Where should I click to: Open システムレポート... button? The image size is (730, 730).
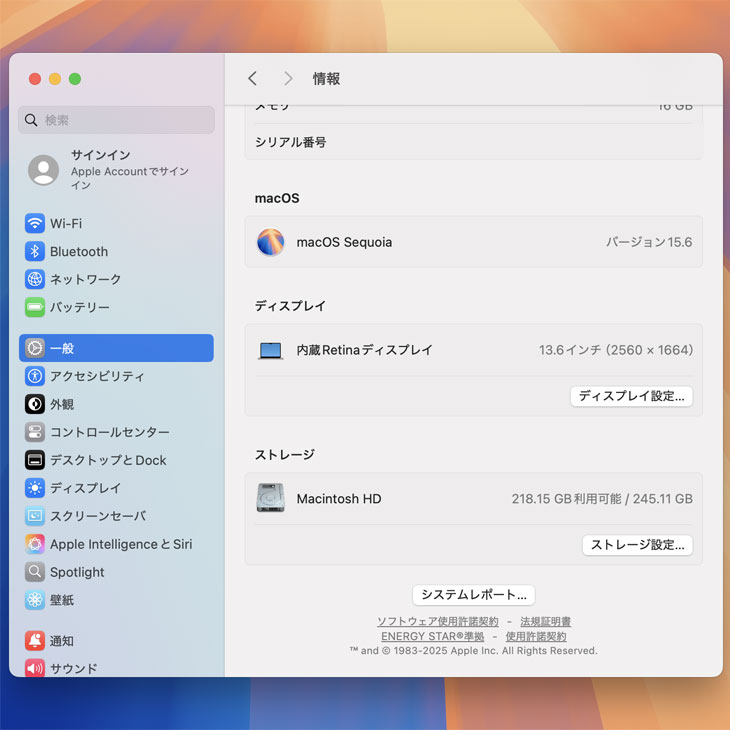[x=473, y=595]
